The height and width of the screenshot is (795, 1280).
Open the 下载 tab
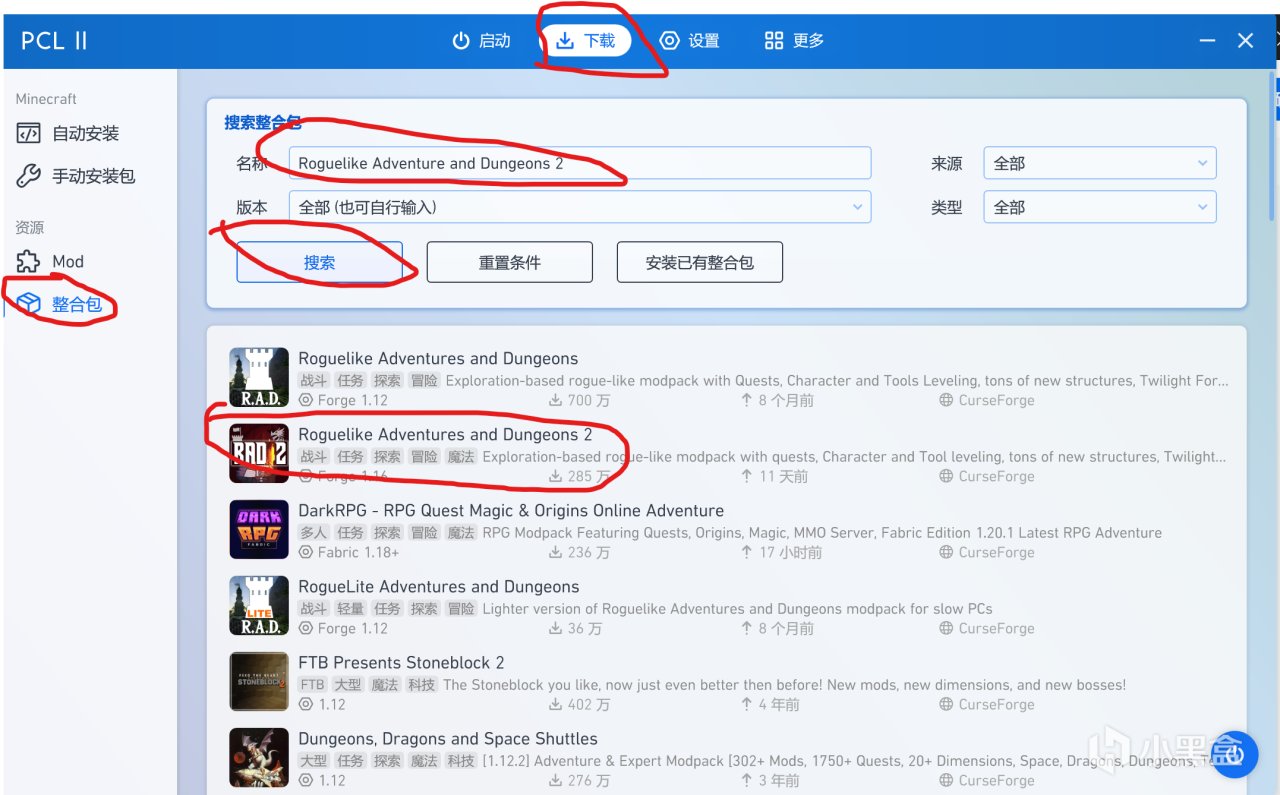tap(587, 40)
